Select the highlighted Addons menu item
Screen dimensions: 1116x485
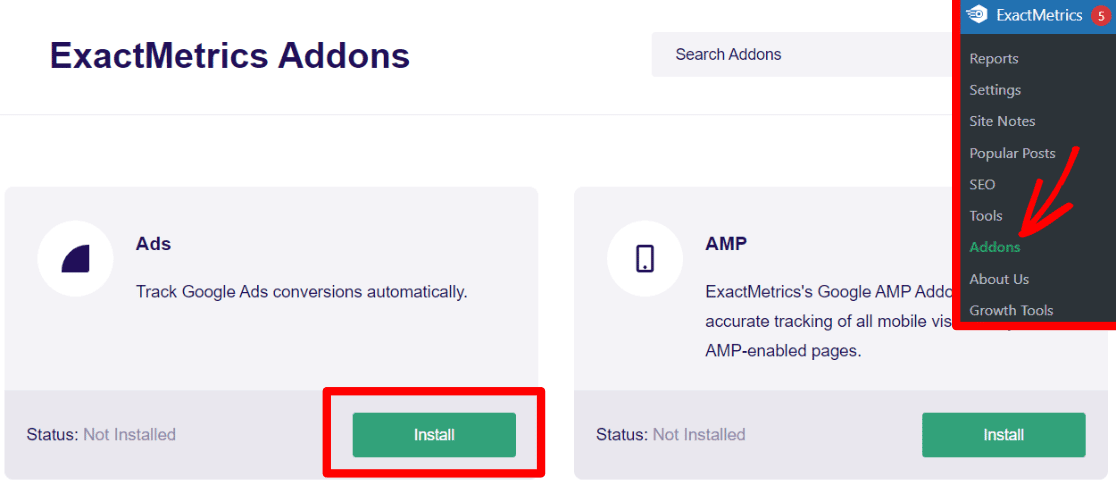pos(994,247)
